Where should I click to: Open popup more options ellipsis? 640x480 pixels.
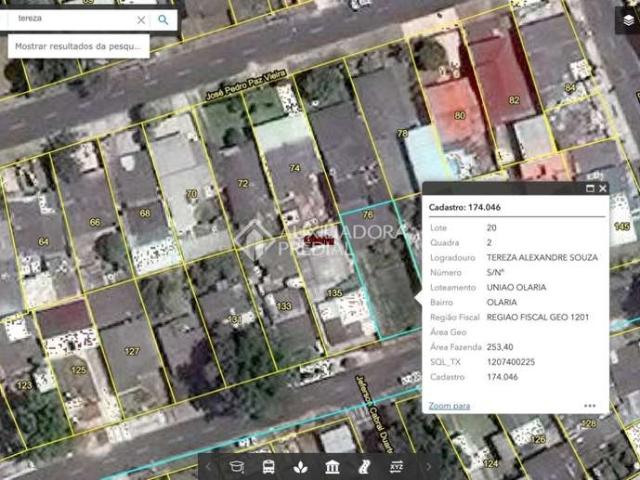590,405
